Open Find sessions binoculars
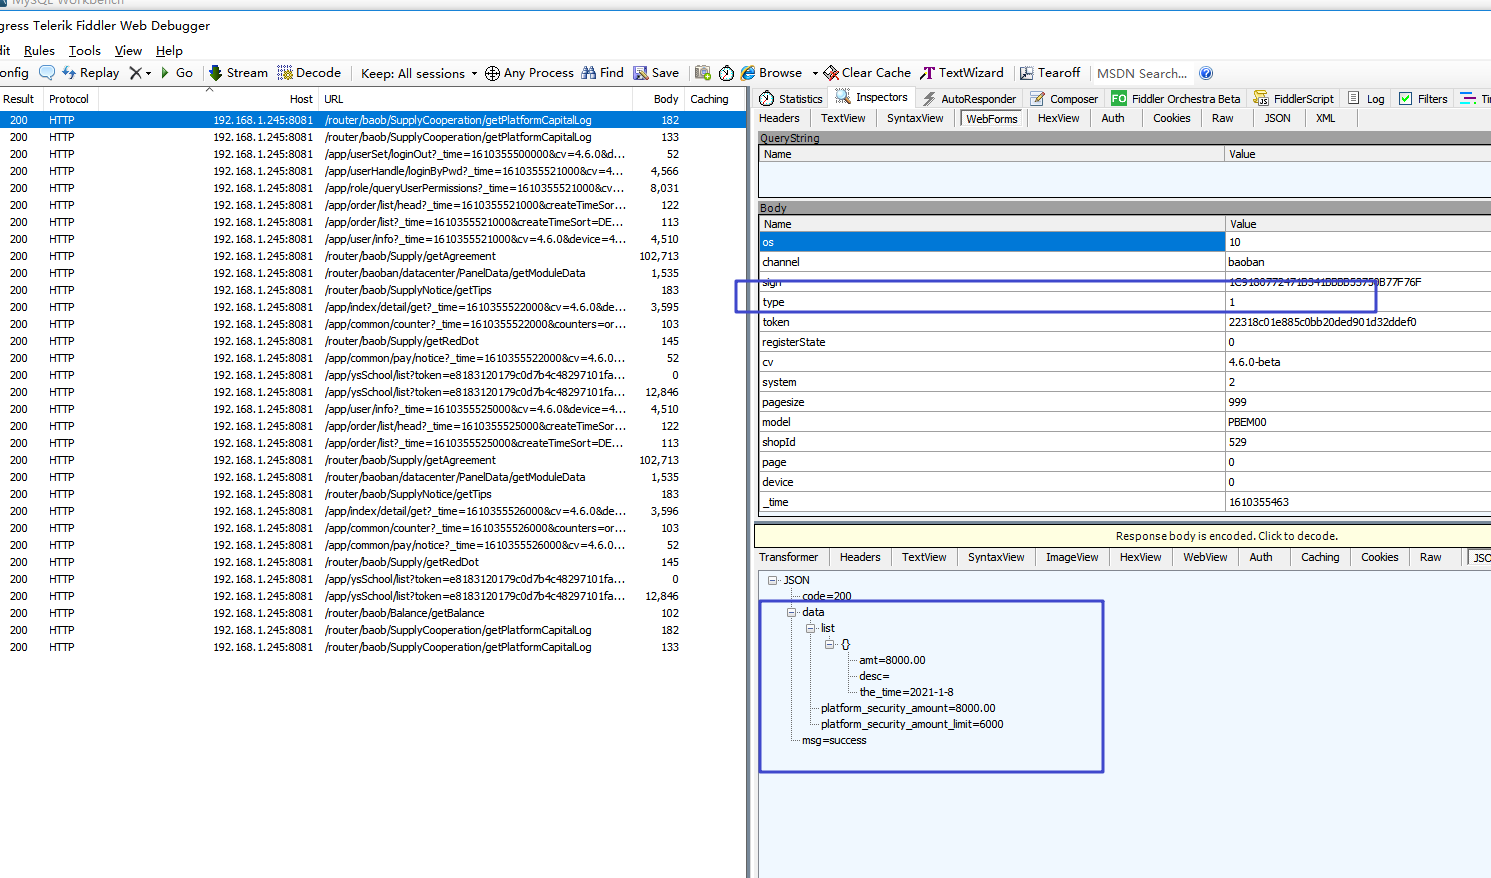The height and width of the screenshot is (878, 1491). (x=602, y=73)
